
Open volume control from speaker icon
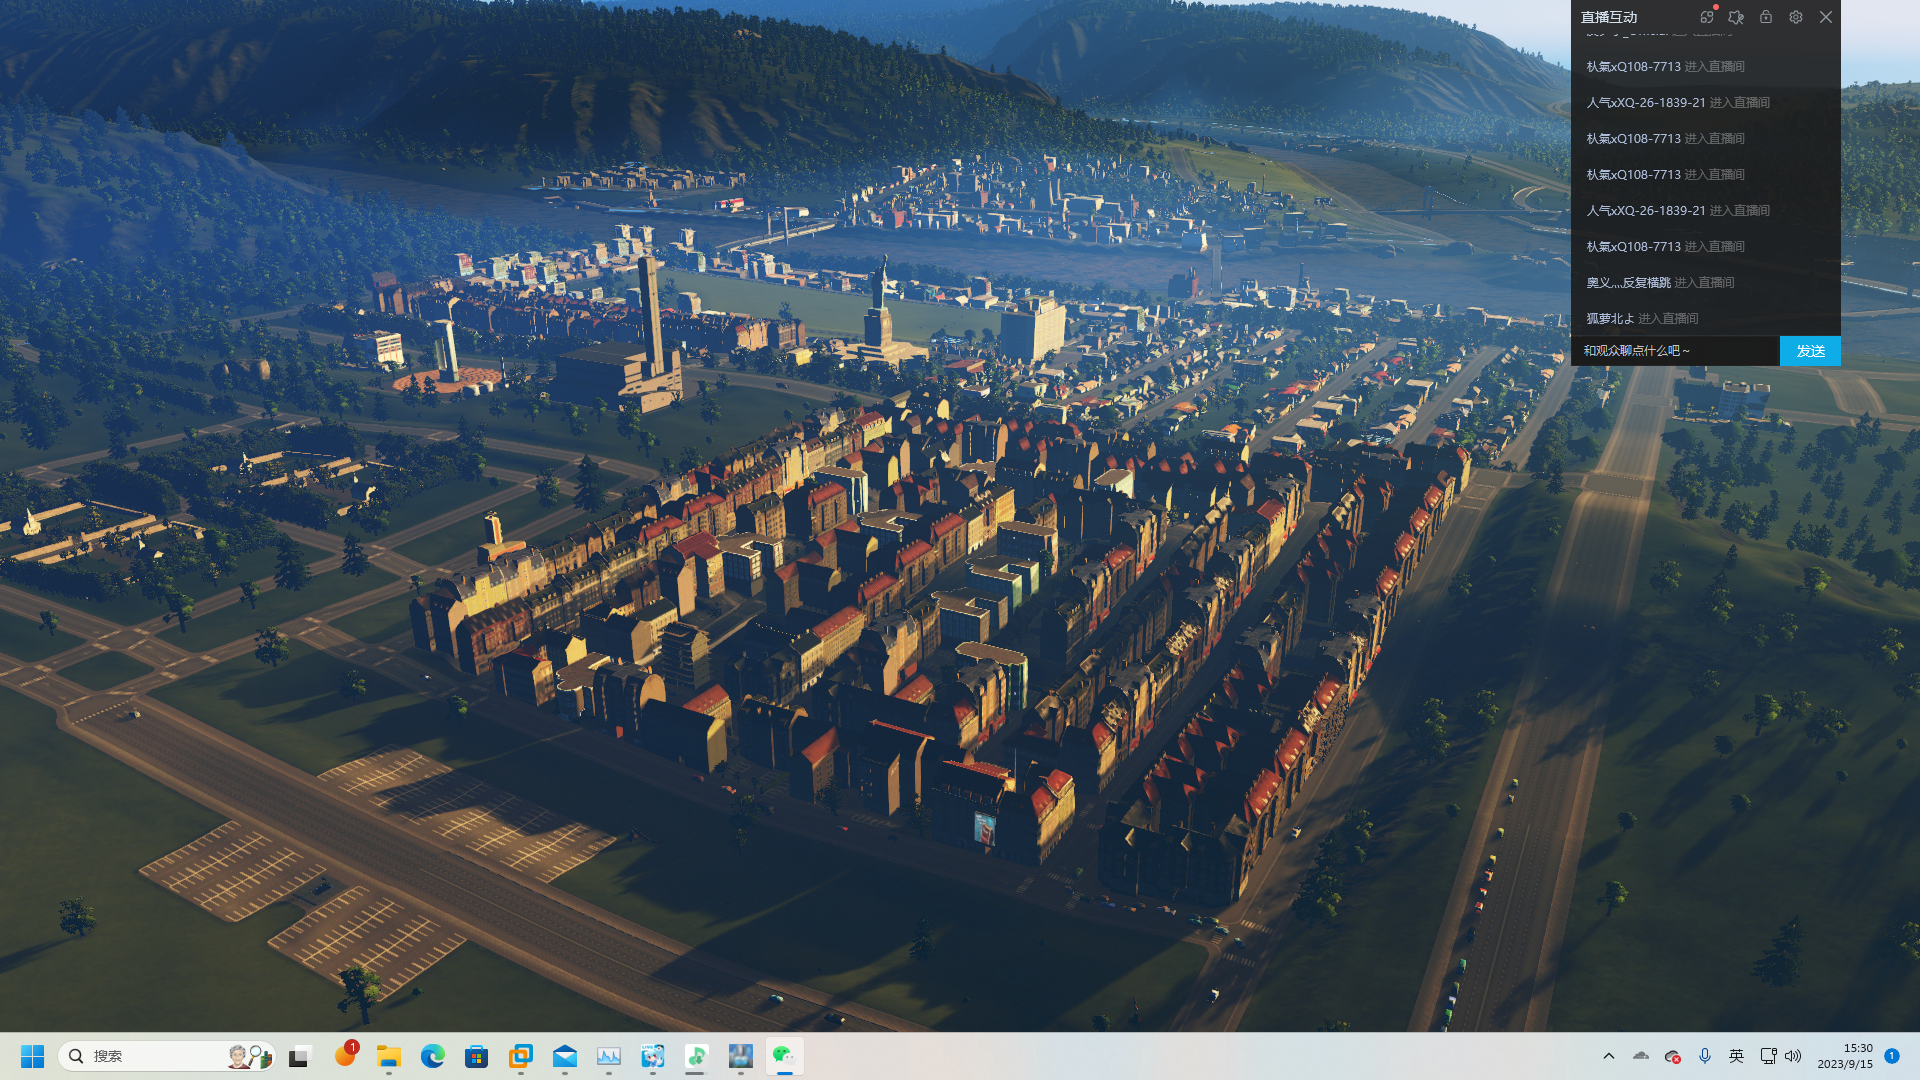(1793, 1056)
